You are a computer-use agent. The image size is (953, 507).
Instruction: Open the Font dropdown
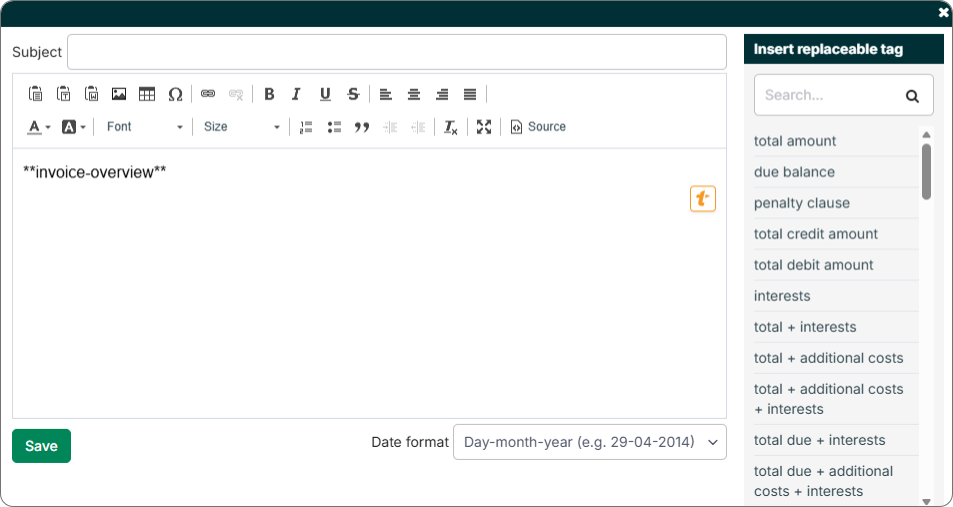click(x=144, y=126)
